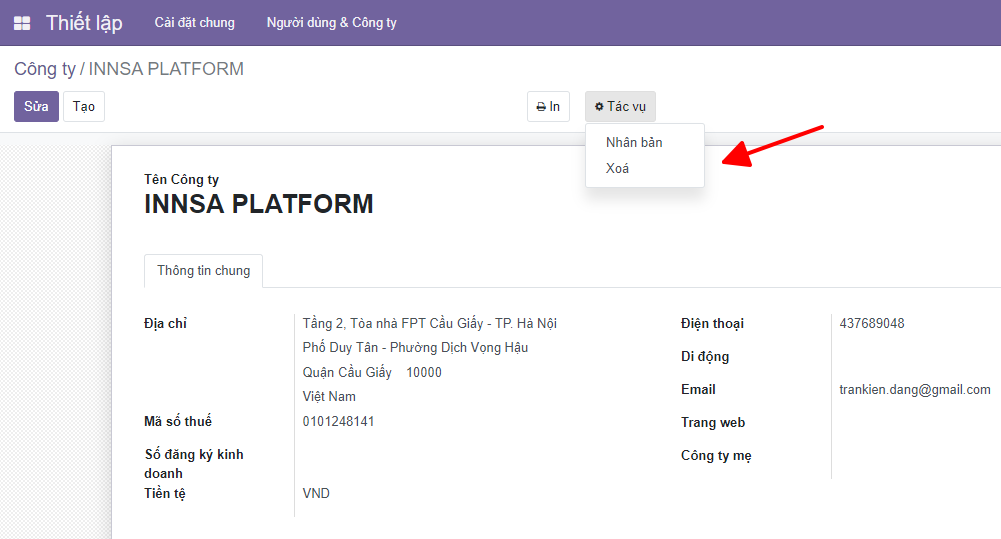Click the Công ty mẹ label

(716, 455)
